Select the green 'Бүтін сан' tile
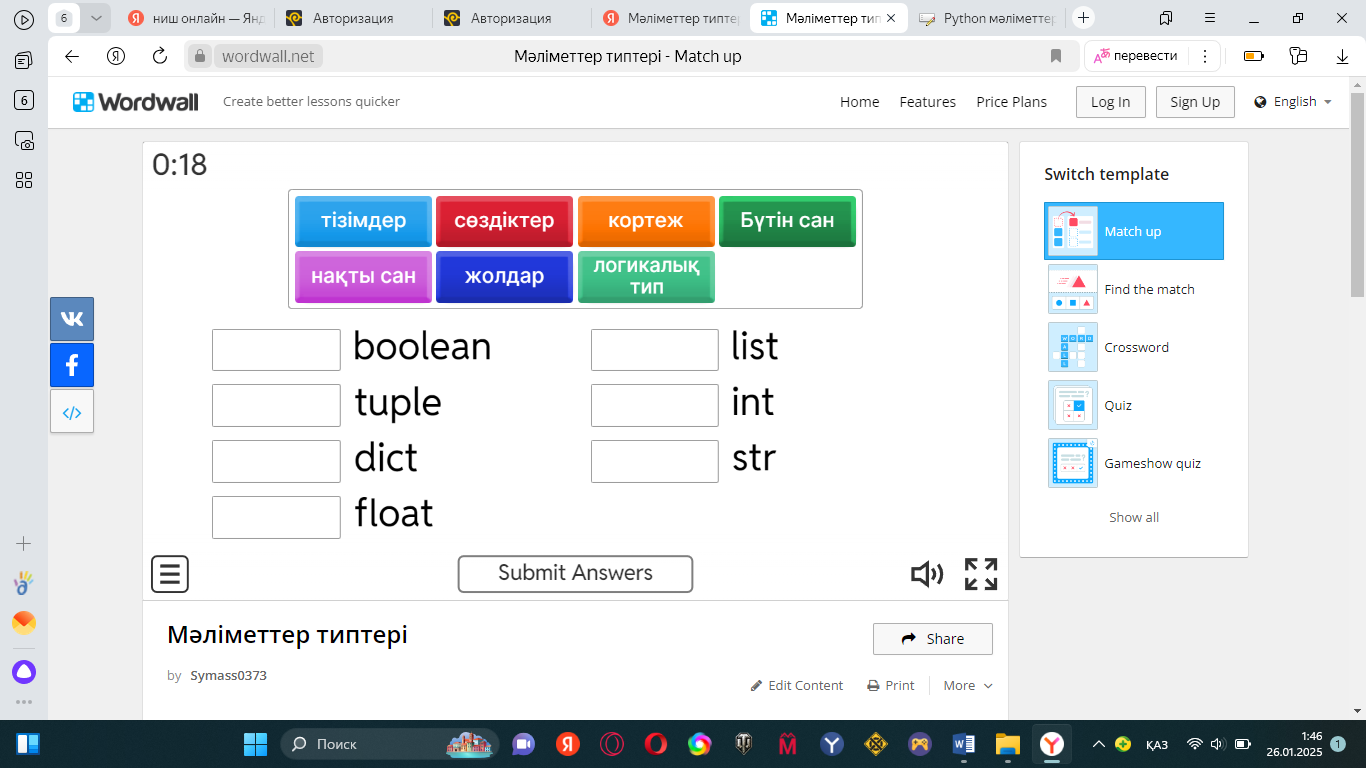 tap(787, 221)
